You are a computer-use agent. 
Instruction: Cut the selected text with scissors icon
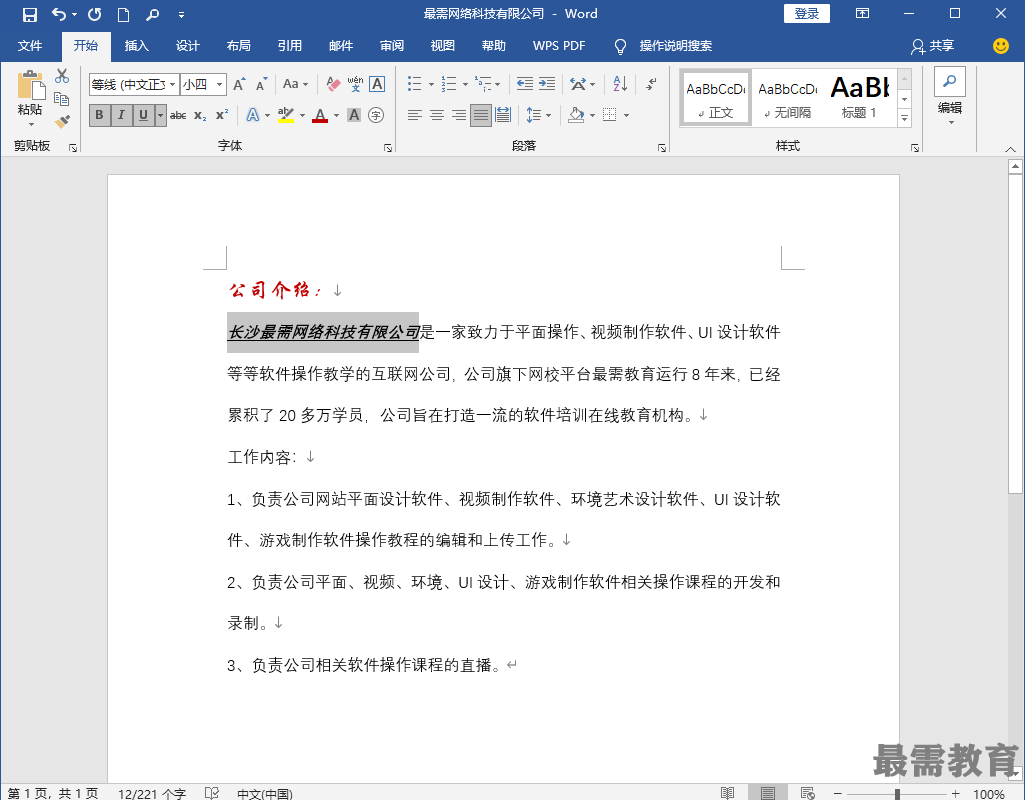(62, 76)
